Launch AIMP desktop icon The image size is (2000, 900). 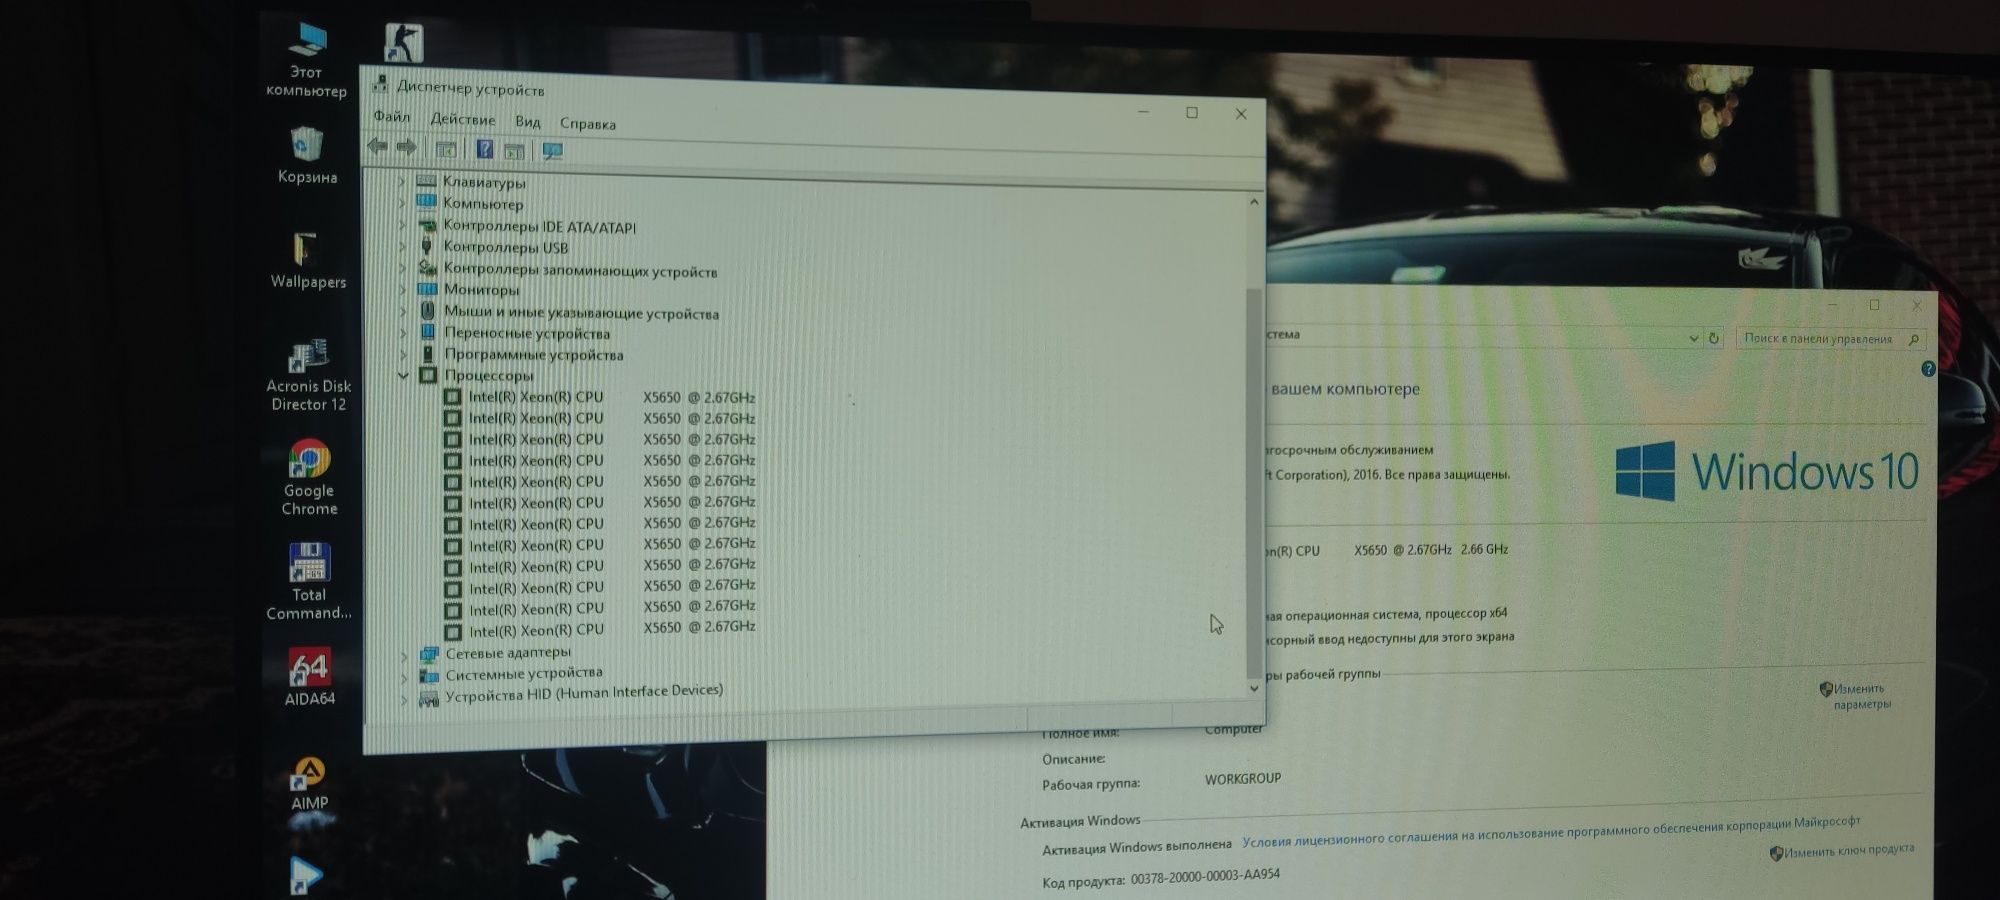click(309, 782)
